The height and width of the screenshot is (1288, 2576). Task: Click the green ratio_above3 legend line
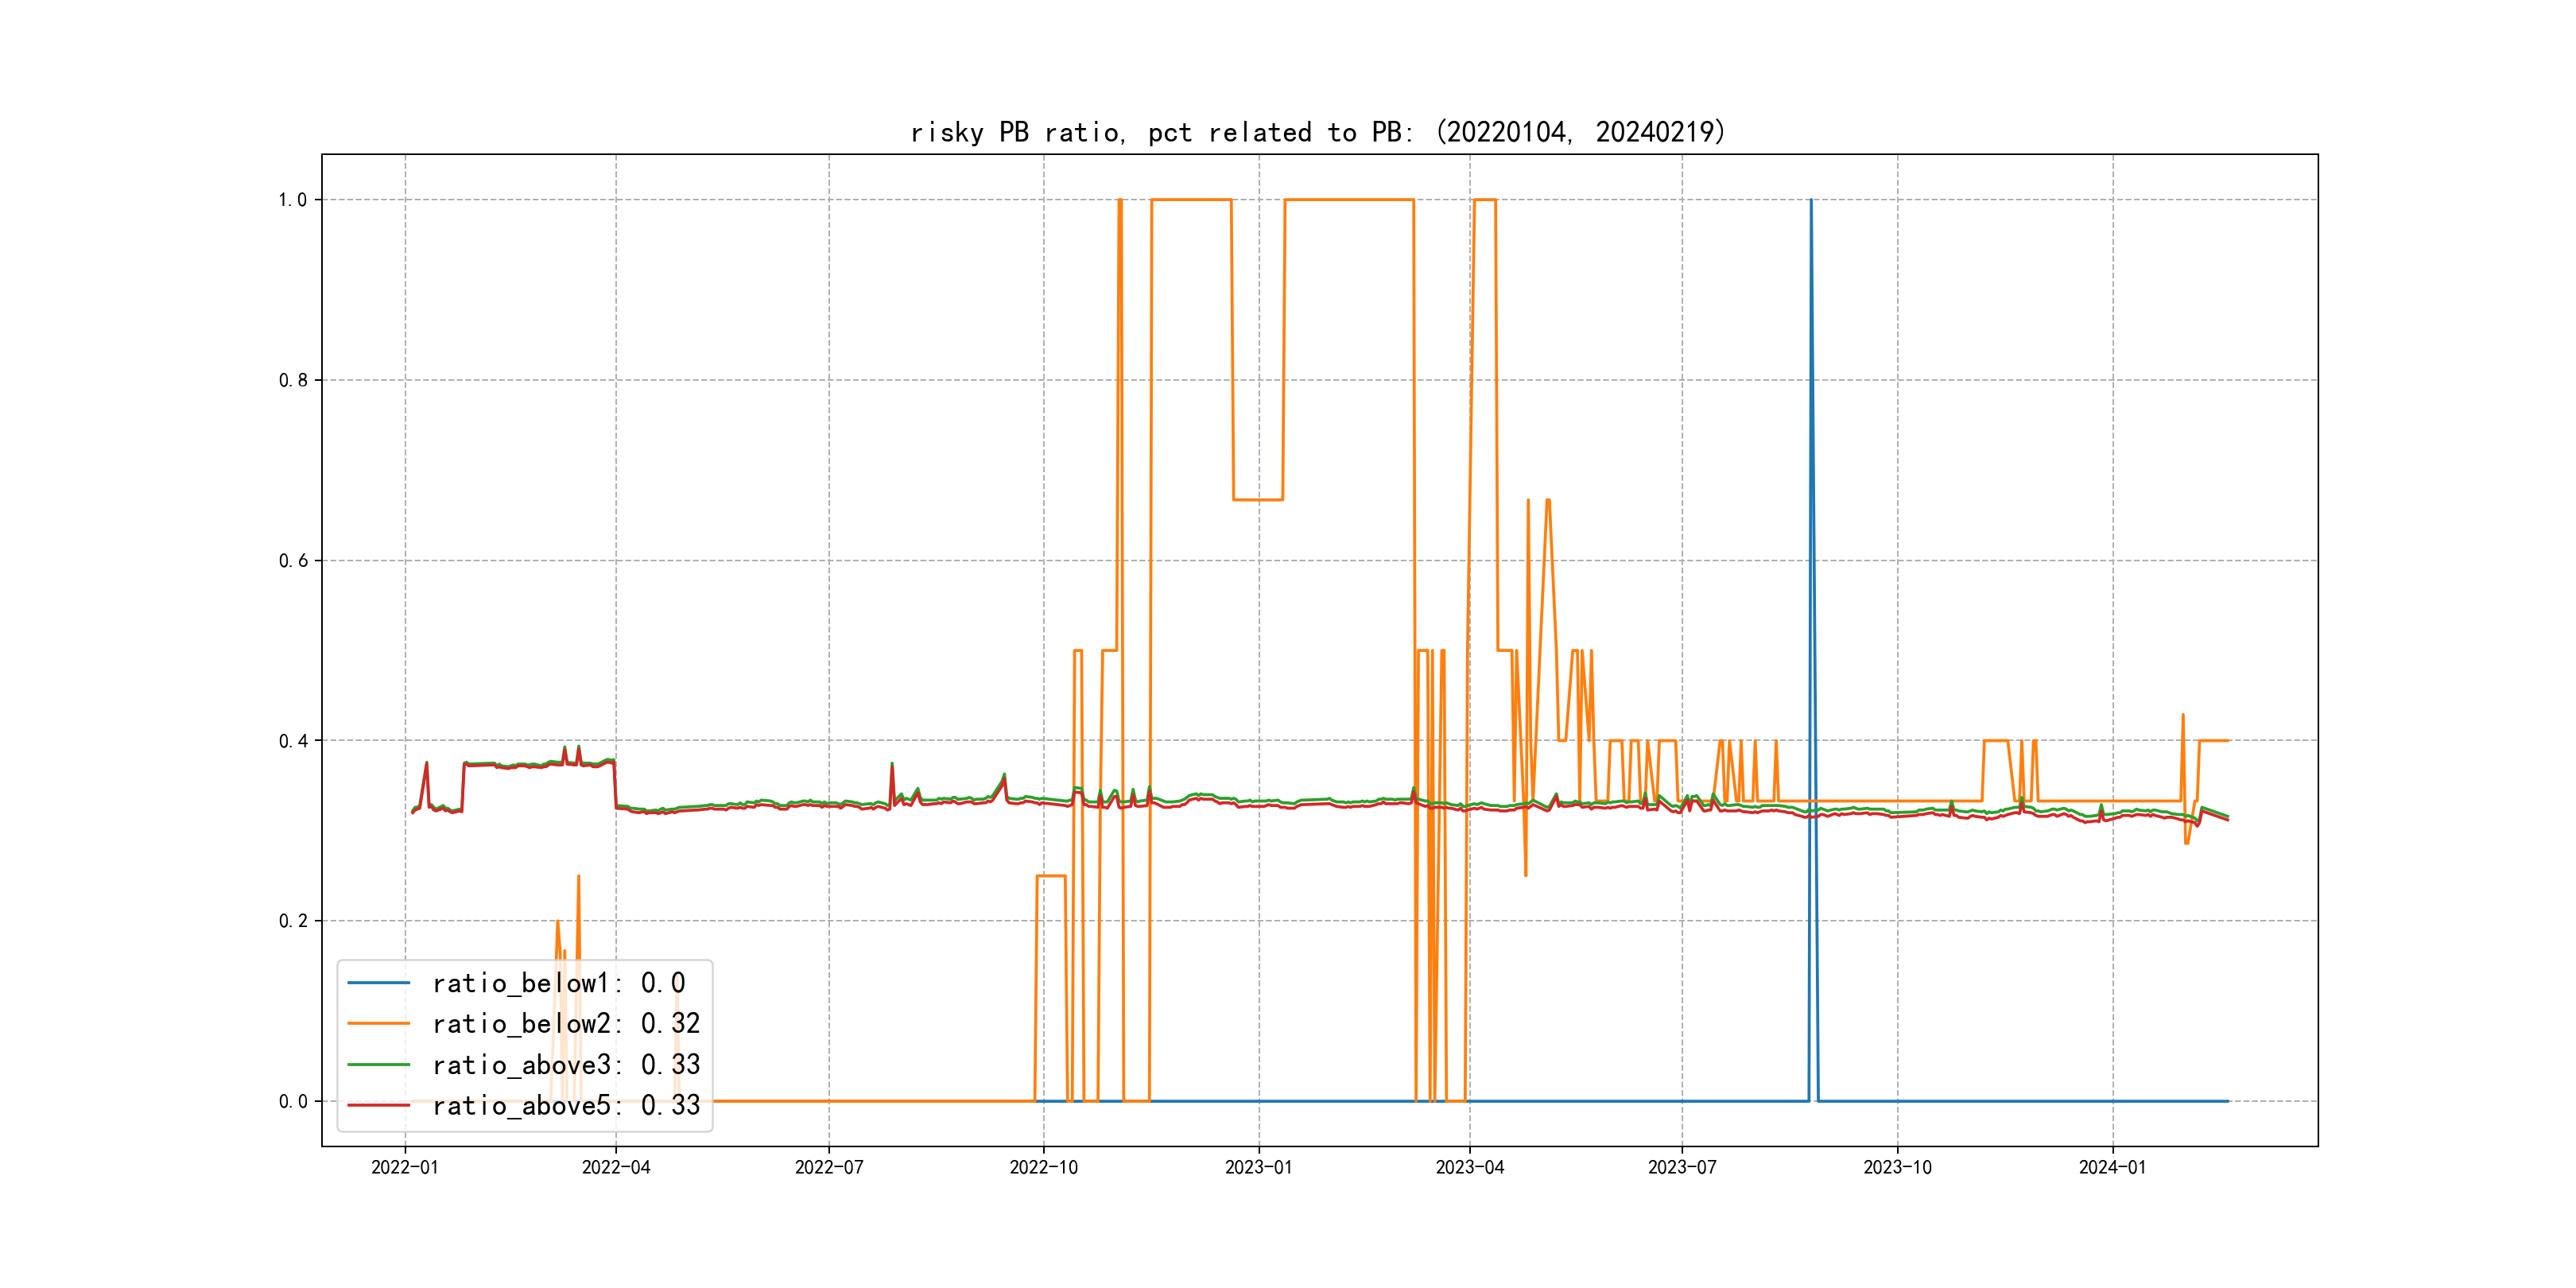(378, 1064)
